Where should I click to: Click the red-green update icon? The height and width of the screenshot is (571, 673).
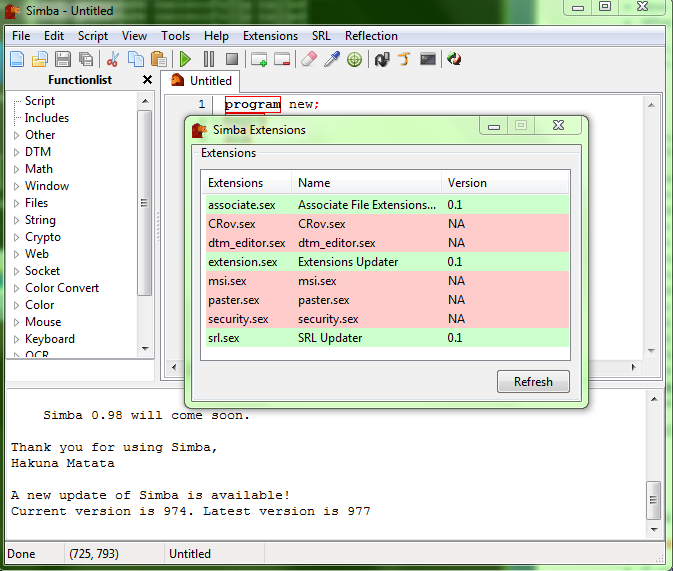[454, 59]
